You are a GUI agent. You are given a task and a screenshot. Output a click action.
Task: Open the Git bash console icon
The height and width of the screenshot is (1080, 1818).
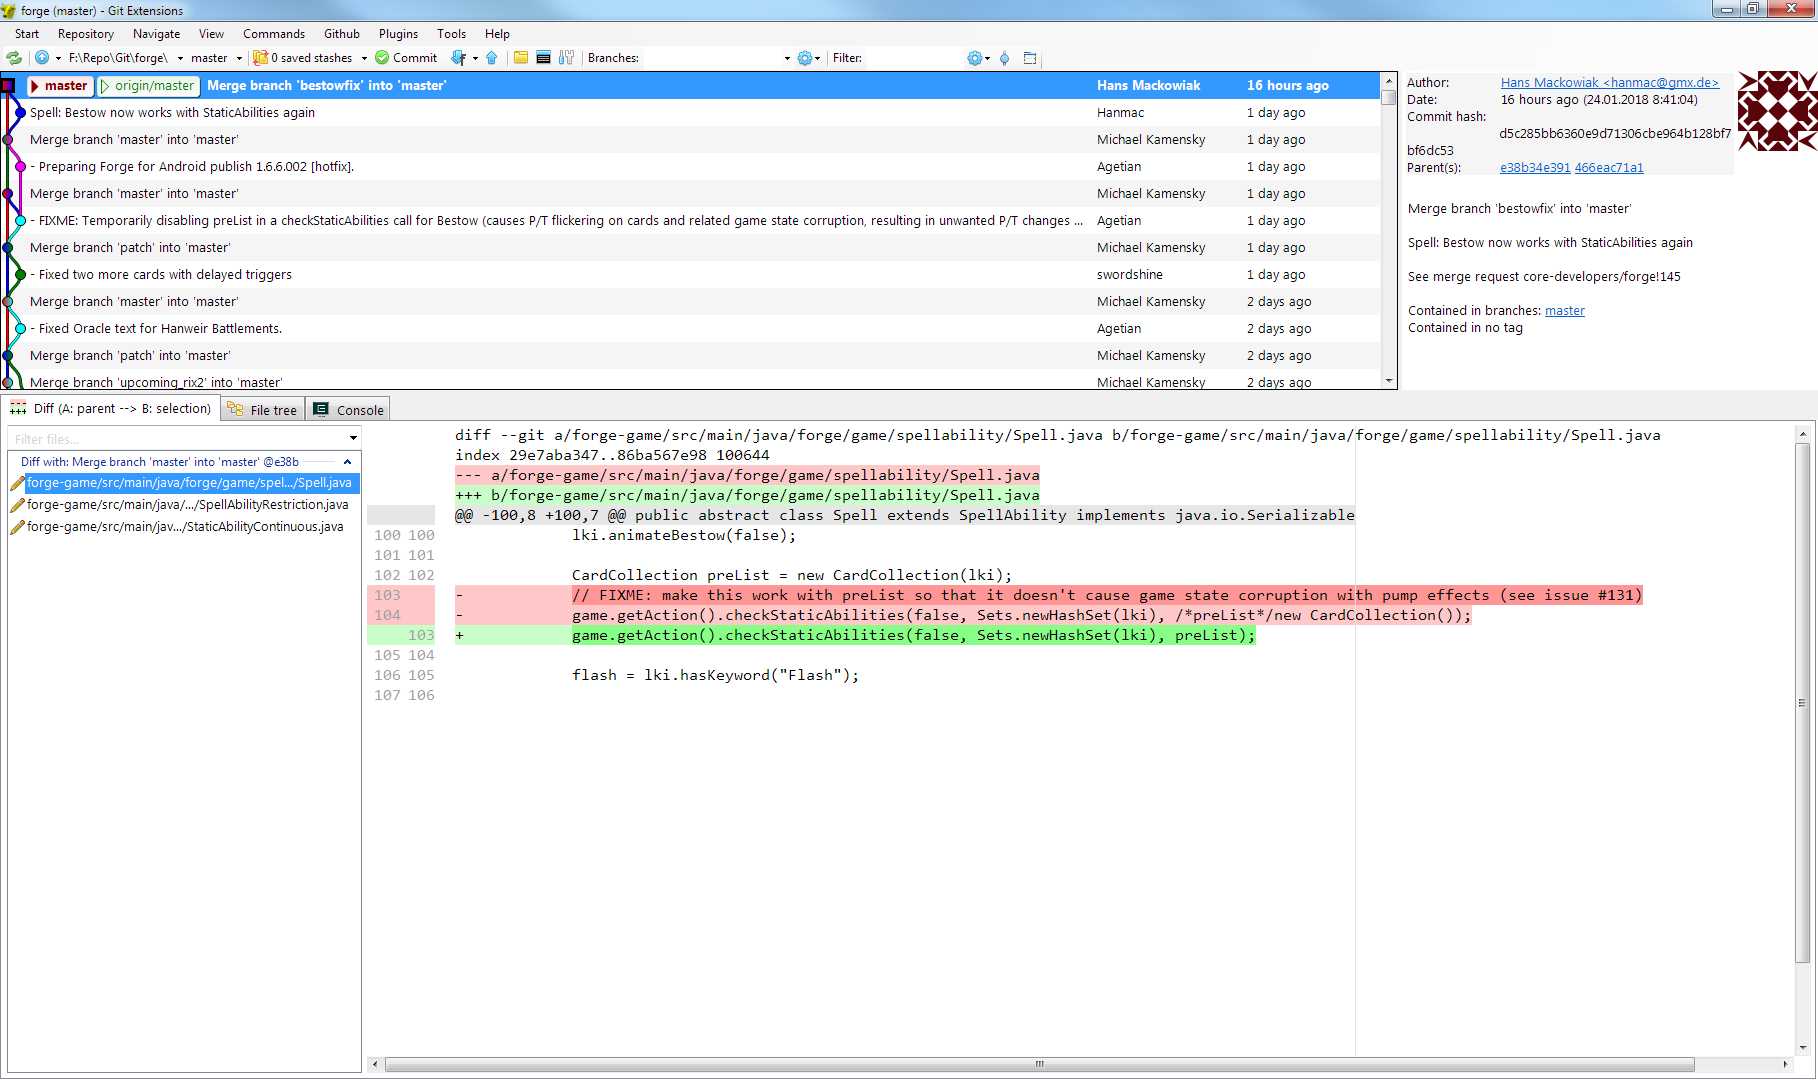coord(543,58)
